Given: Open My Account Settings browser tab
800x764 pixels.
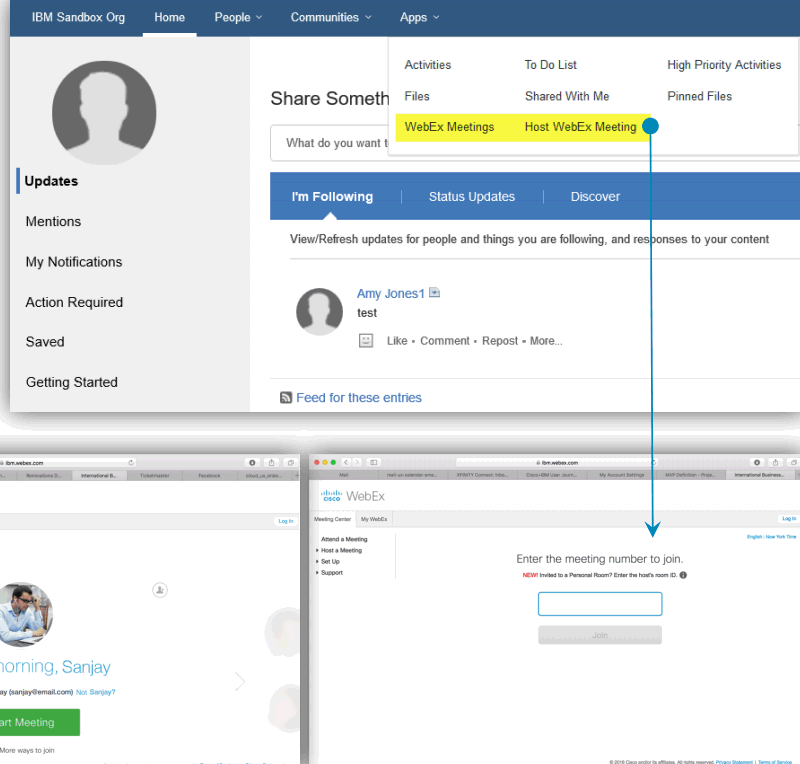Looking at the screenshot, I should [x=621, y=475].
